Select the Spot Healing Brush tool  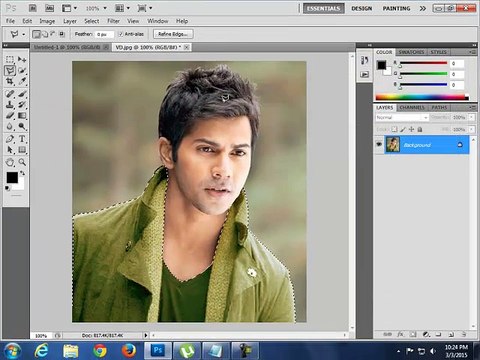click(10, 94)
